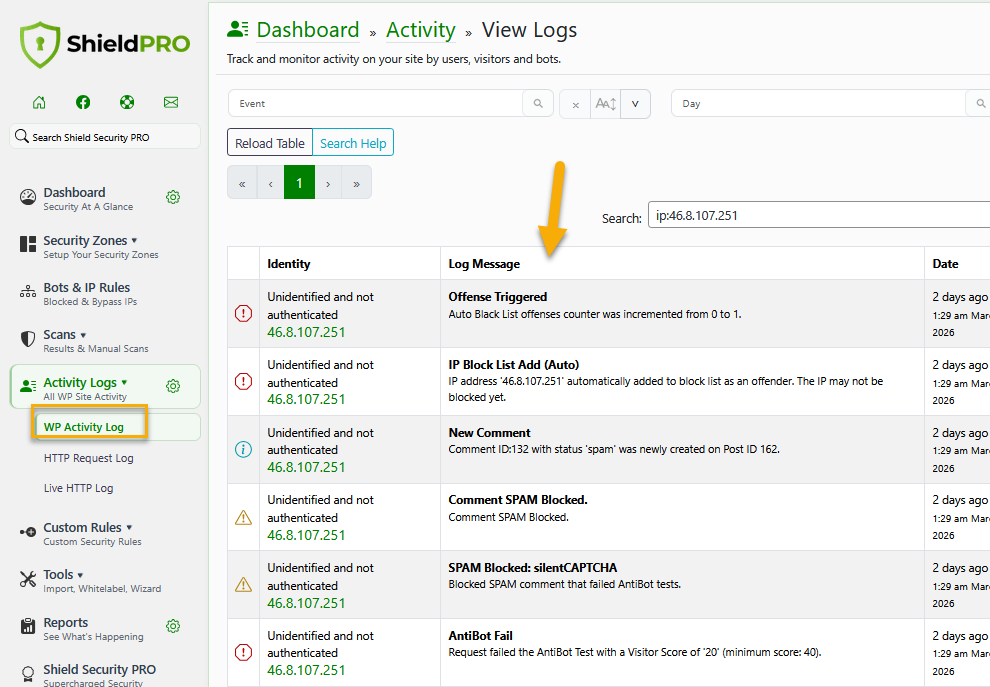
Task: Click the Event field search magnifier
Action: tap(538, 103)
